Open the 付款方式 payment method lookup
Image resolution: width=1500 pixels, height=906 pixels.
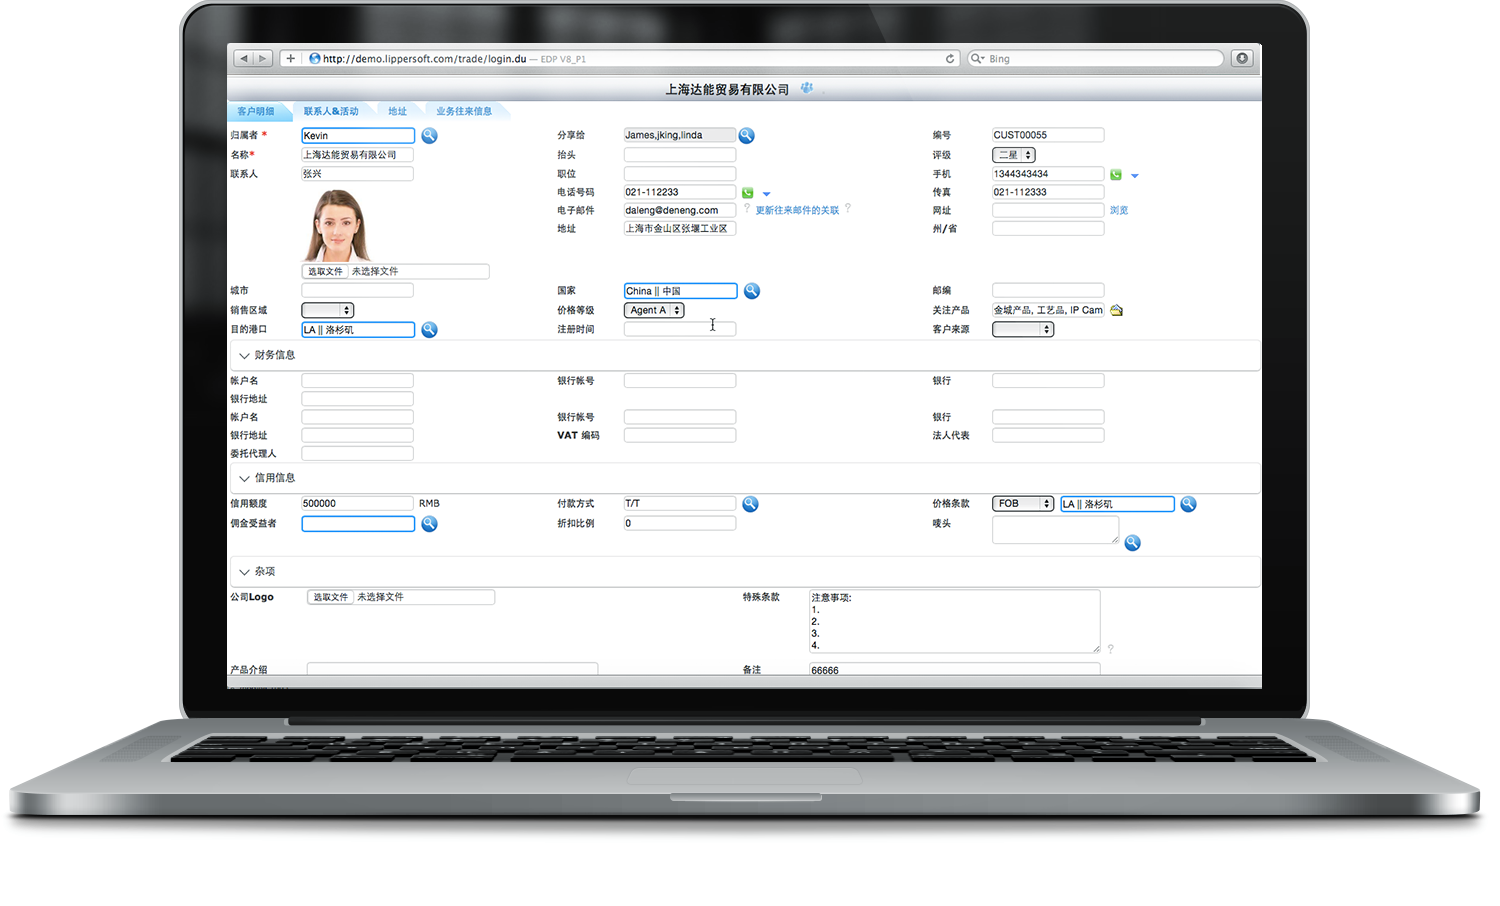tap(750, 504)
